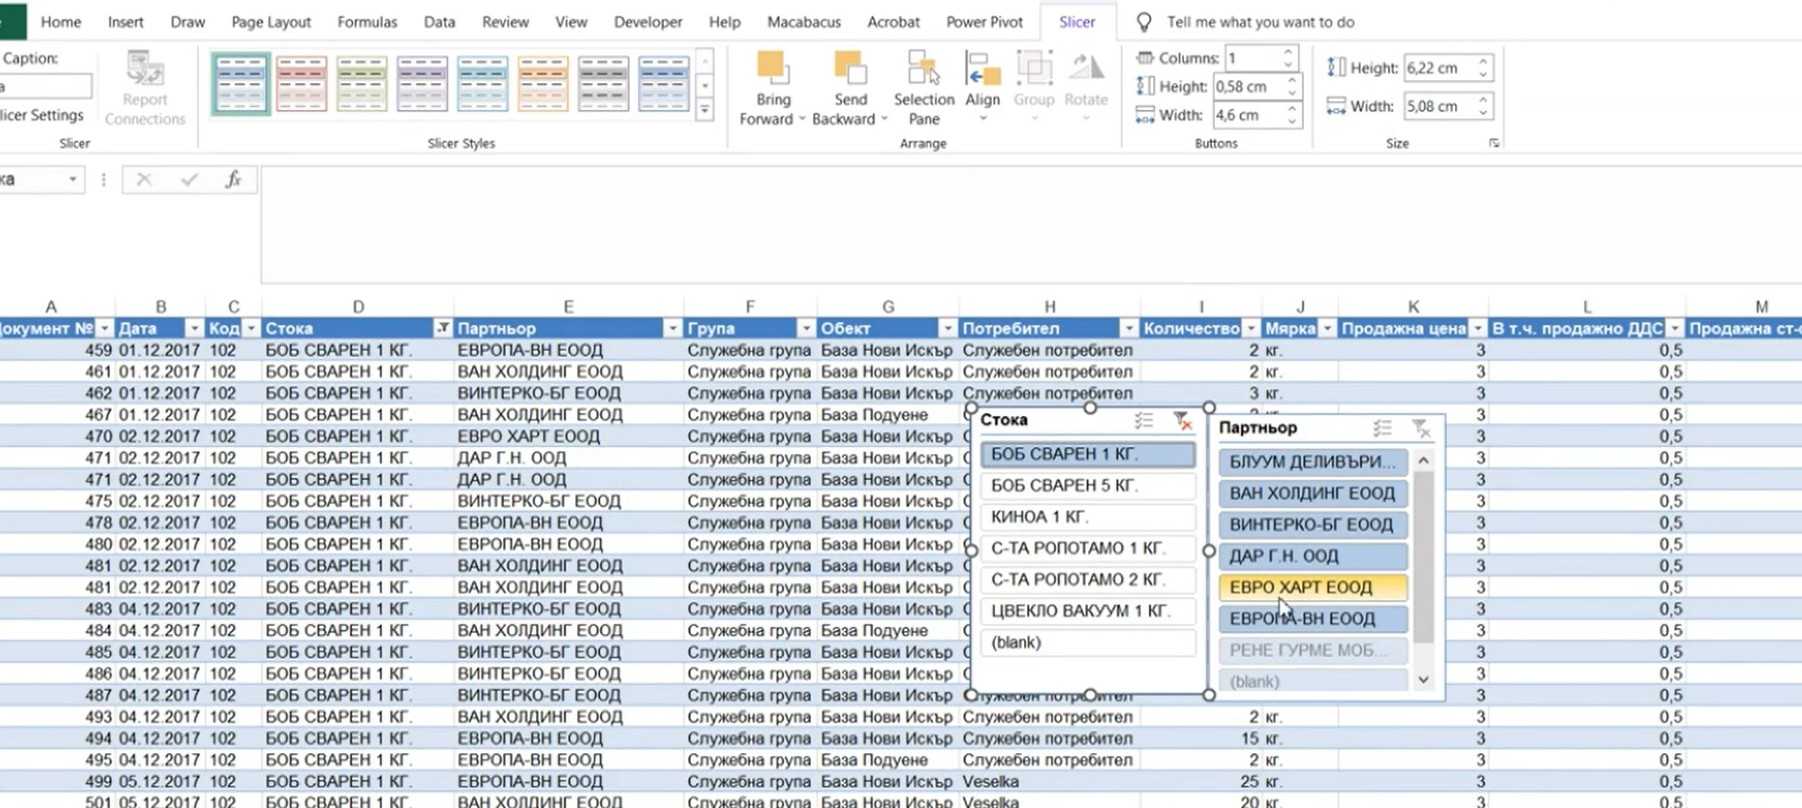Click the Tell me search lightbulb icon

tap(1144, 22)
